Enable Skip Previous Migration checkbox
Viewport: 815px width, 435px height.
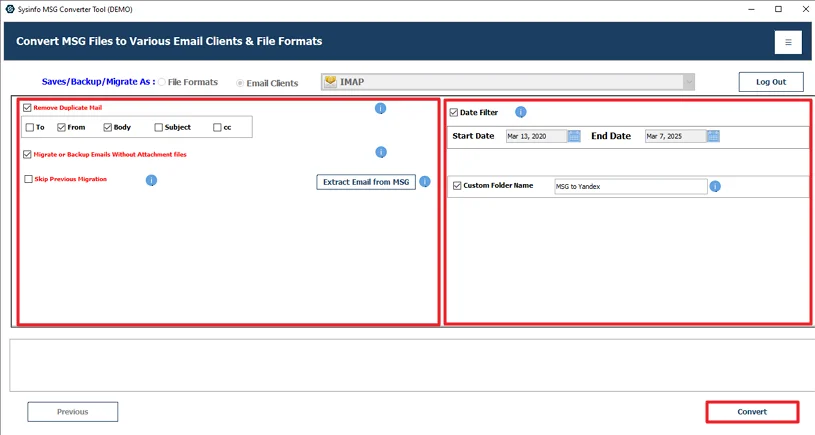(29, 179)
